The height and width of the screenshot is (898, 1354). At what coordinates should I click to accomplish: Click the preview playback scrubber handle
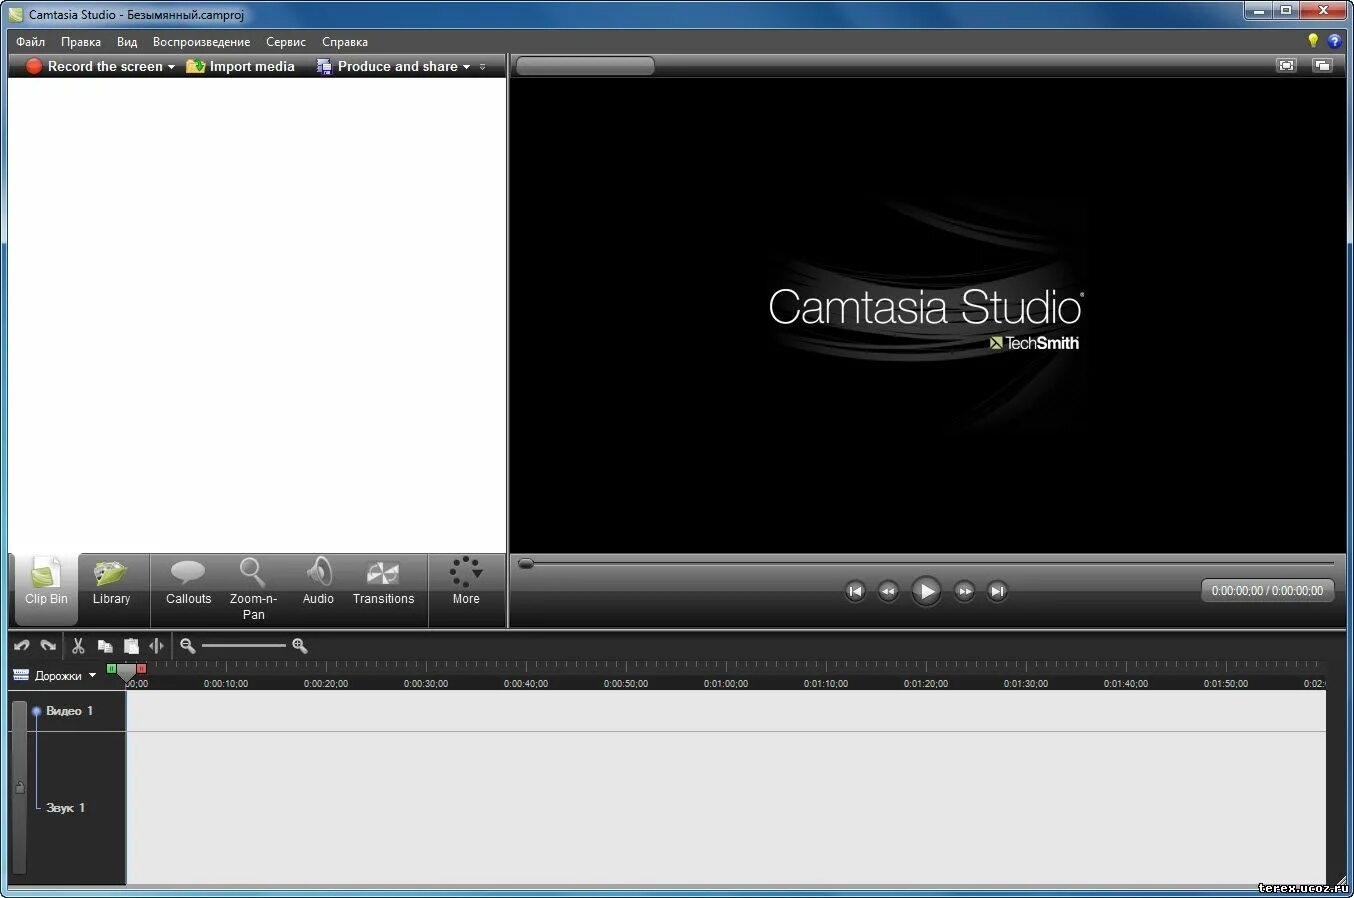click(x=526, y=564)
